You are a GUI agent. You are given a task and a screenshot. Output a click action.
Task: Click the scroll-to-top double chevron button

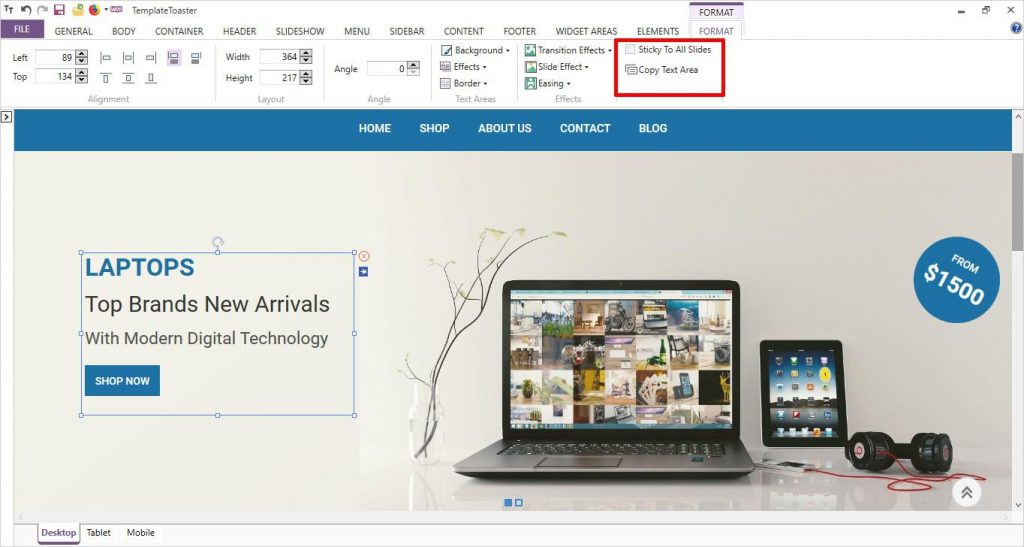pyautogui.click(x=967, y=492)
